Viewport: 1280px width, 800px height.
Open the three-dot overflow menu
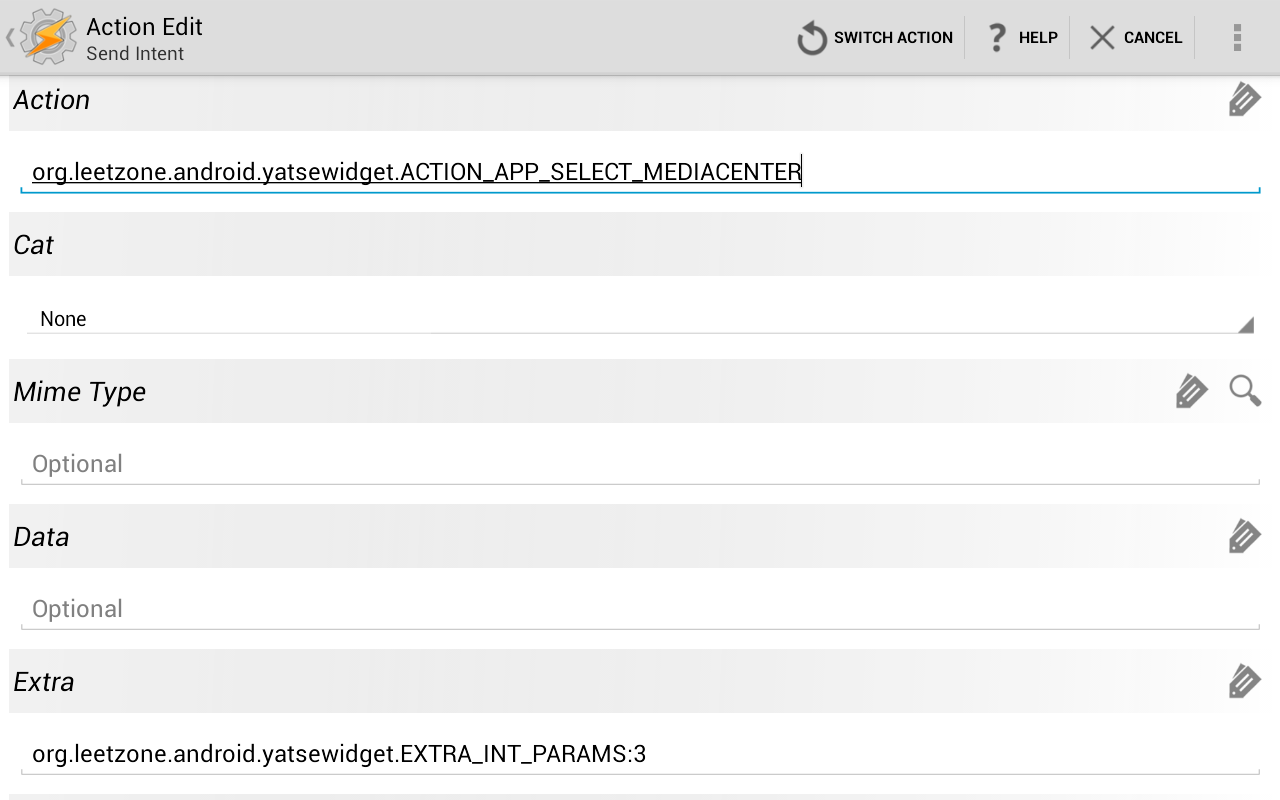pyautogui.click(x=1237, y=38)
